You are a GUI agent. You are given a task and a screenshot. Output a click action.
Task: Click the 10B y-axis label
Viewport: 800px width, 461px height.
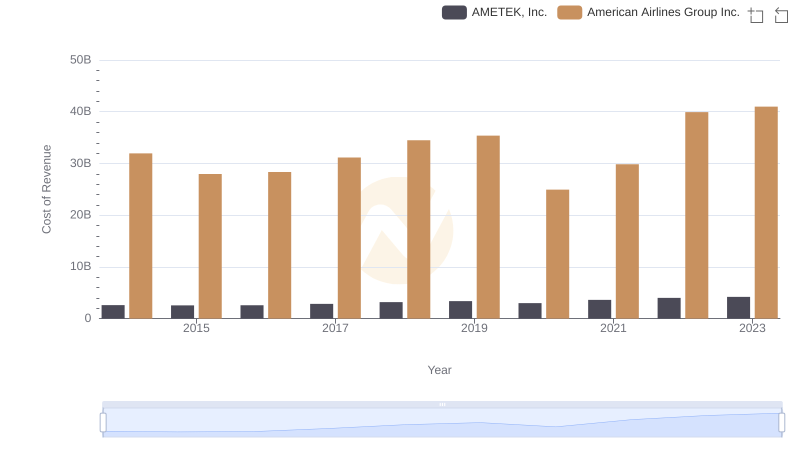(x=81, y=266)
